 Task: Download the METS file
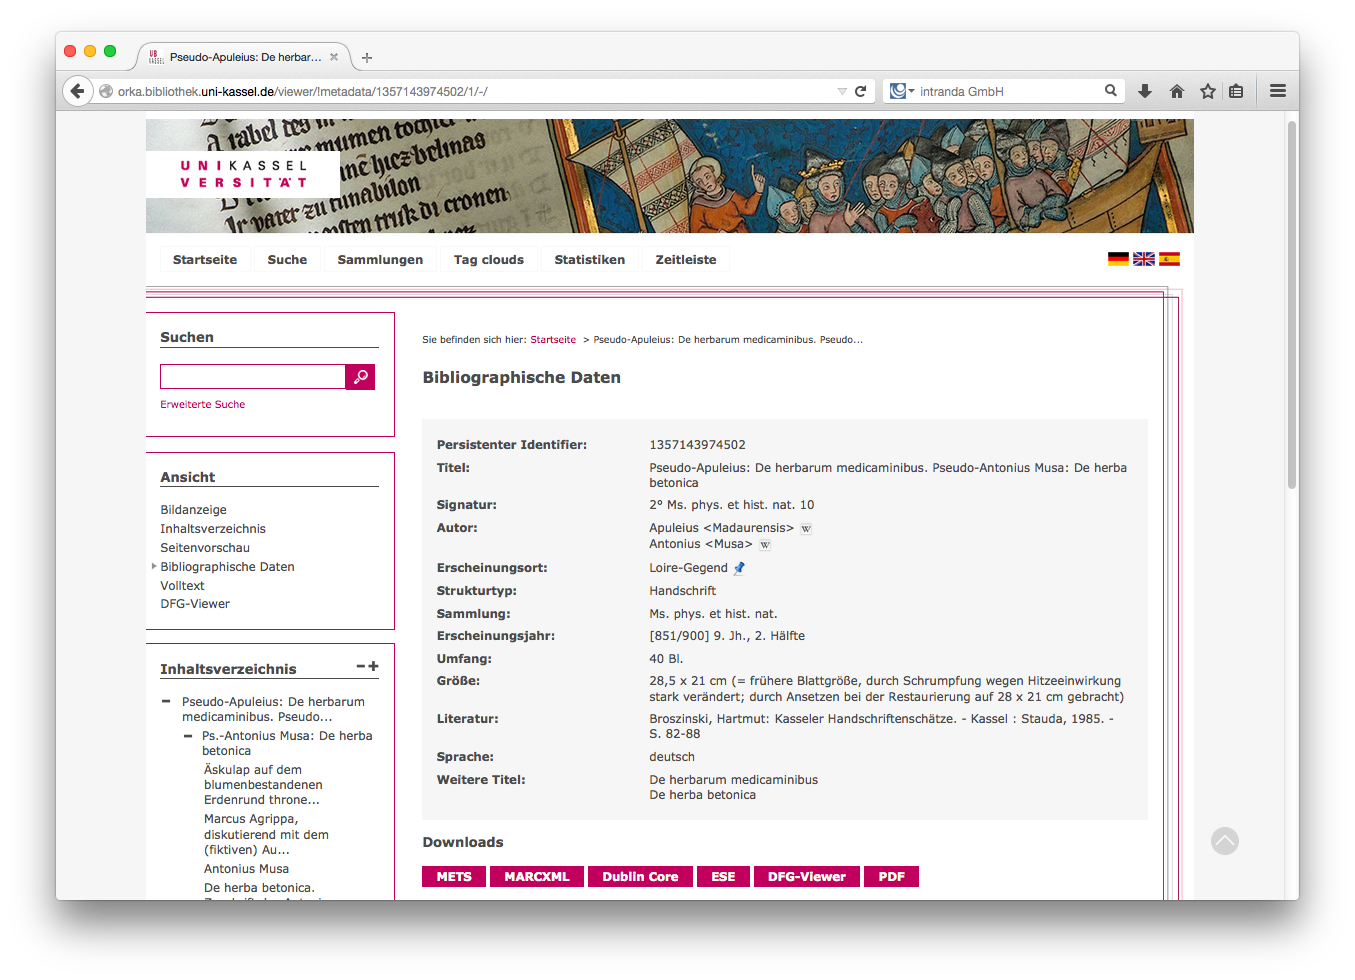click(454, 877)
